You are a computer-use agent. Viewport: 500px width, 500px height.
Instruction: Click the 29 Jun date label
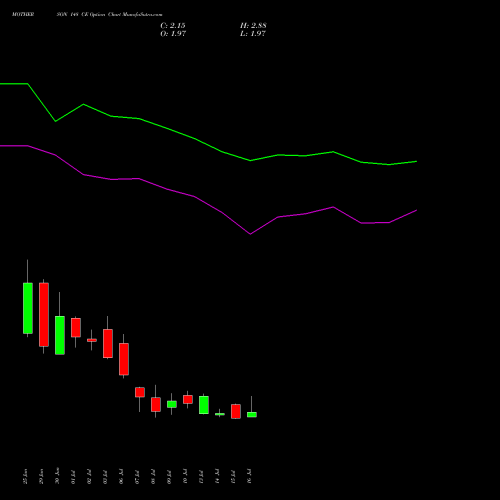point(41,476)
